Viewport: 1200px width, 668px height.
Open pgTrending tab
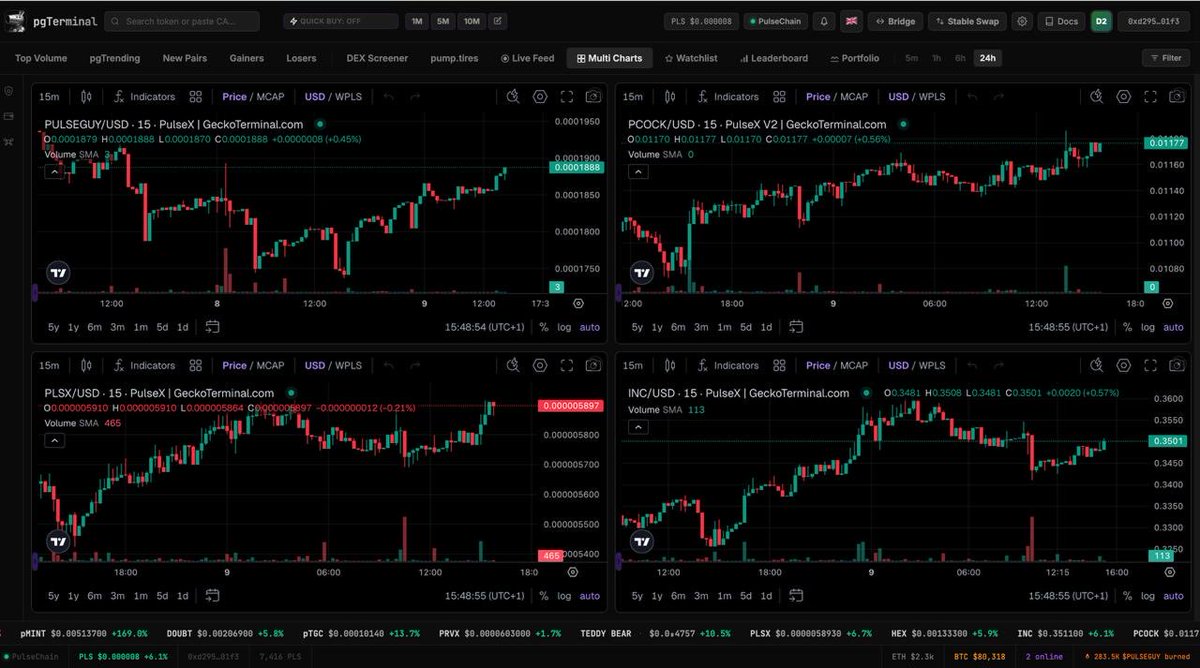pyautogui.click(x=114, y=58)
